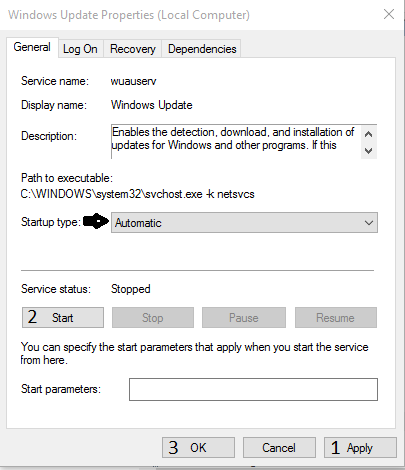
Task: Click the greyed-out Pause button
Action: (x=244, y=318)
